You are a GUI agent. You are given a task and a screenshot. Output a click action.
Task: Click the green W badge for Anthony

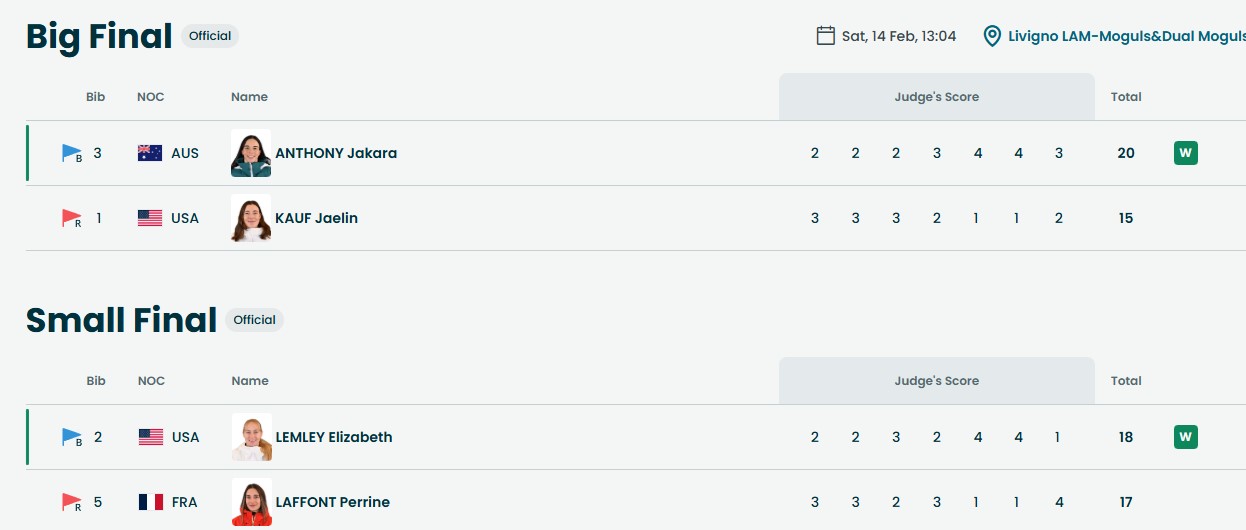(1185, 153)
